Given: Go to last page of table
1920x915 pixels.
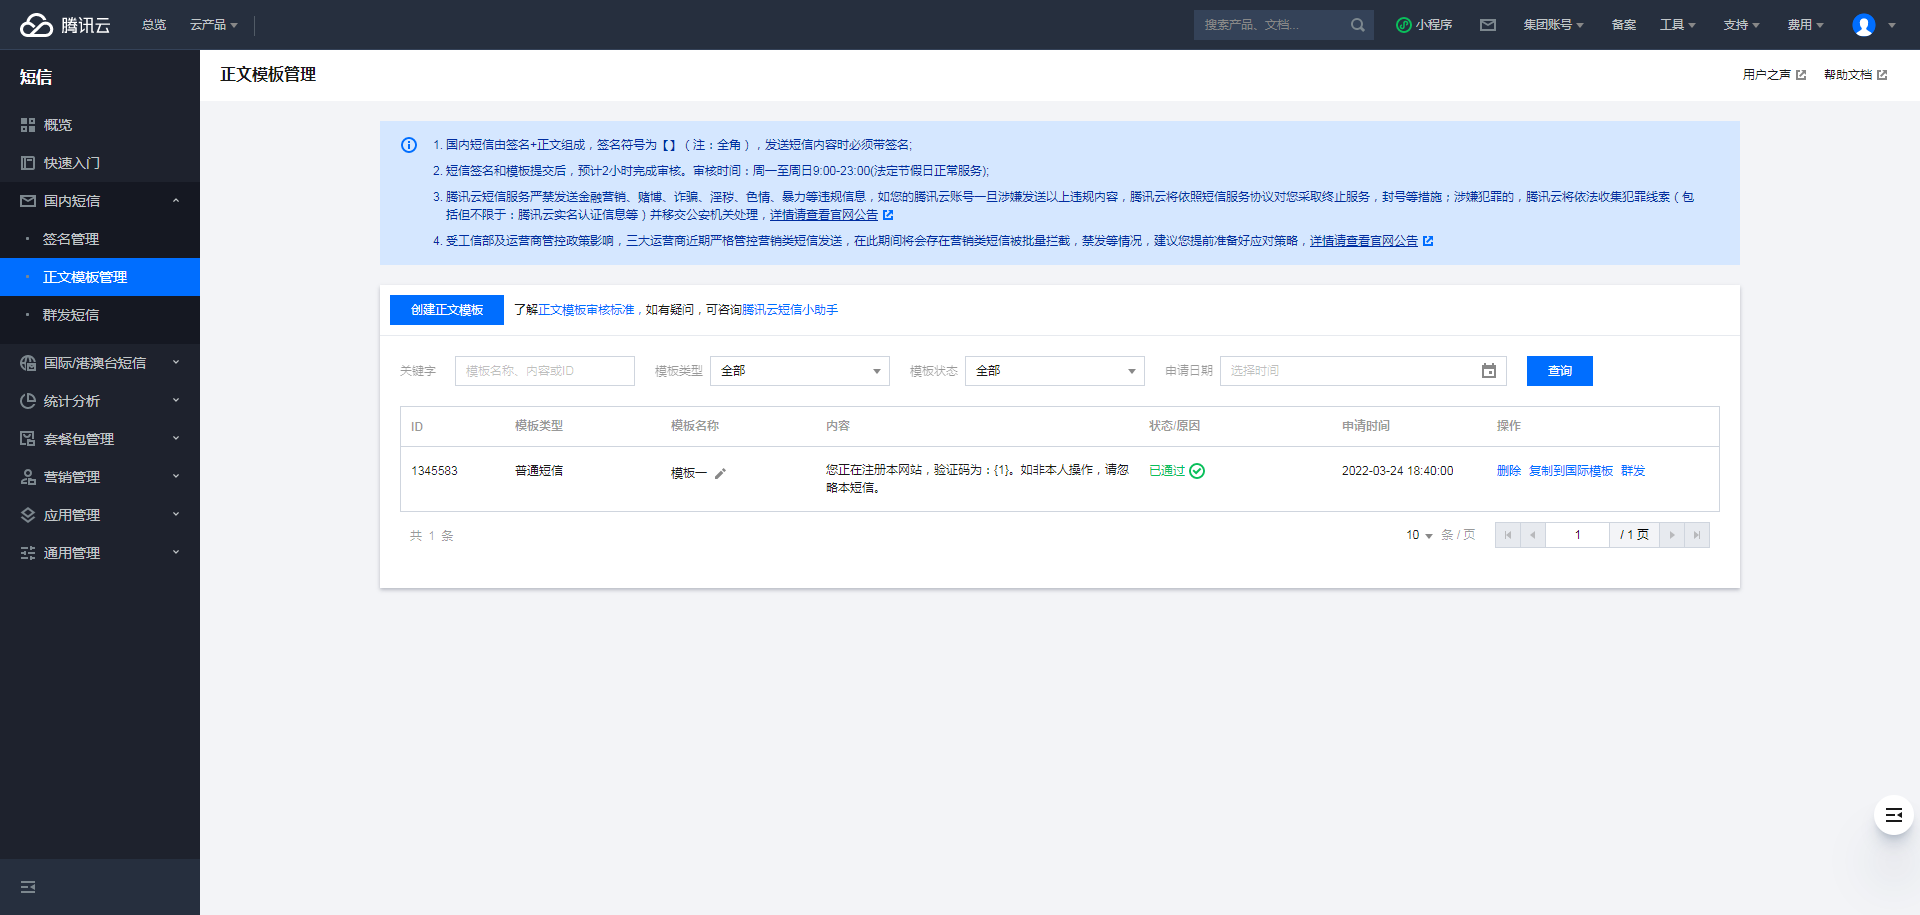Looking at the screenshot, I should click(1697, 535).
